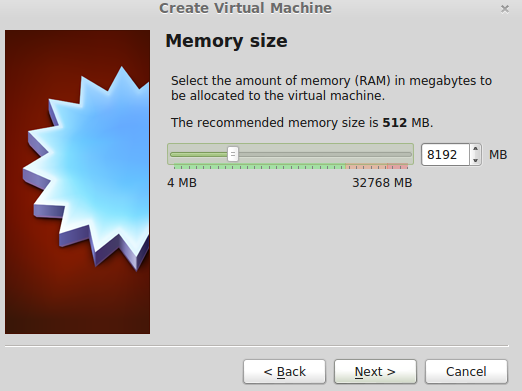522x391 pixels.
Task: Decrease memory using the spinbox down arrow
Action: coord(475,160)
